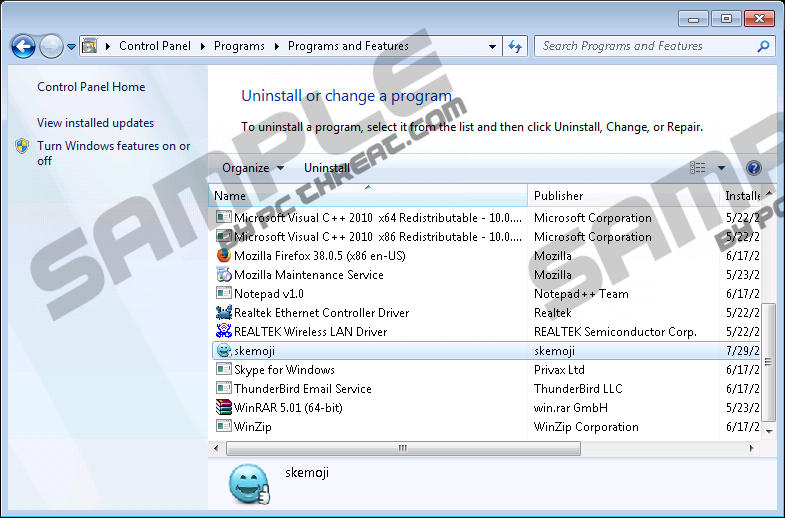Click the Uninstall toolbar button

point(327,168)
